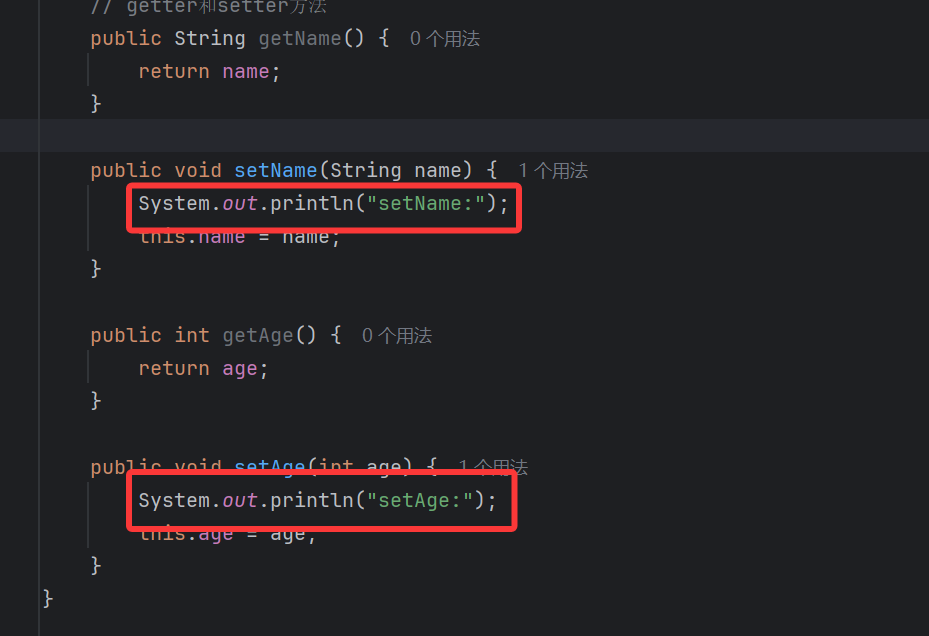Select the setAge method name
929x636 pixels.
point(269,467)
